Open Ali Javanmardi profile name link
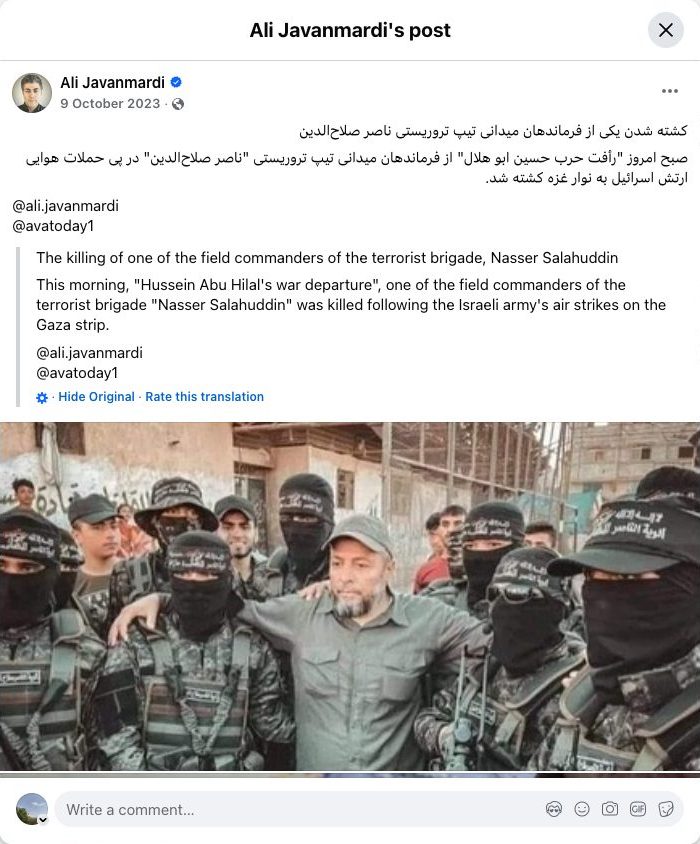The image size is (700, 844). 113,82
